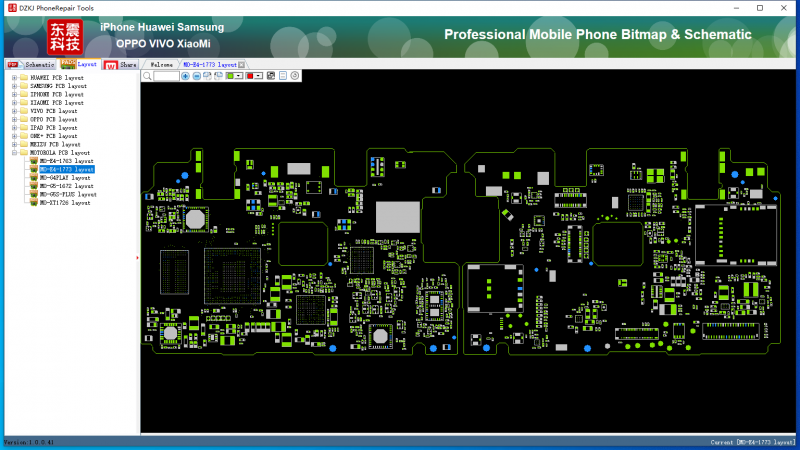Viewport: 800px width, 450px height.
Task: Open the red color dropdown
Action: pos(259,76)
